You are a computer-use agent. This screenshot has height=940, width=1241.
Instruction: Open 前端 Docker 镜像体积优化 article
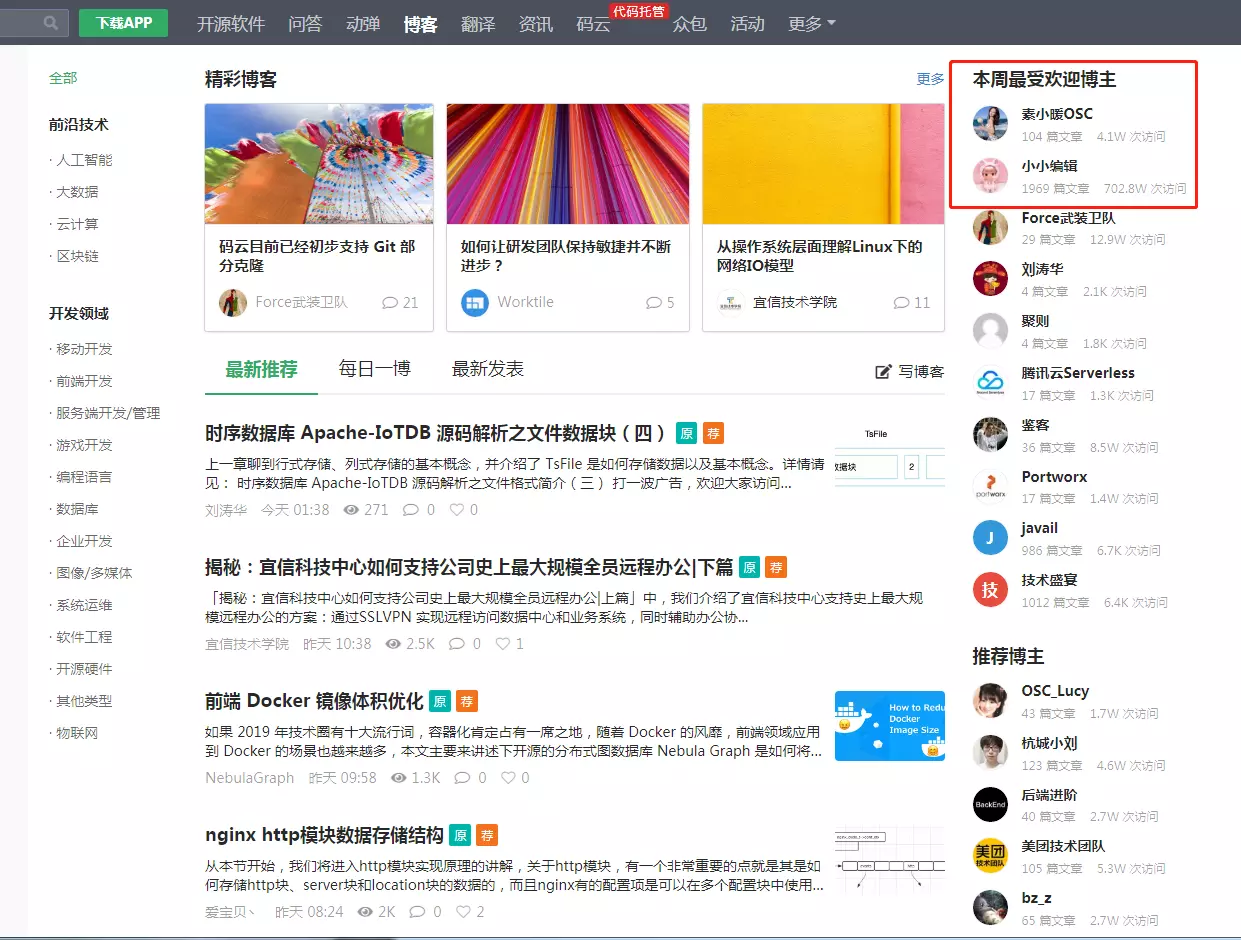[314, 700]
